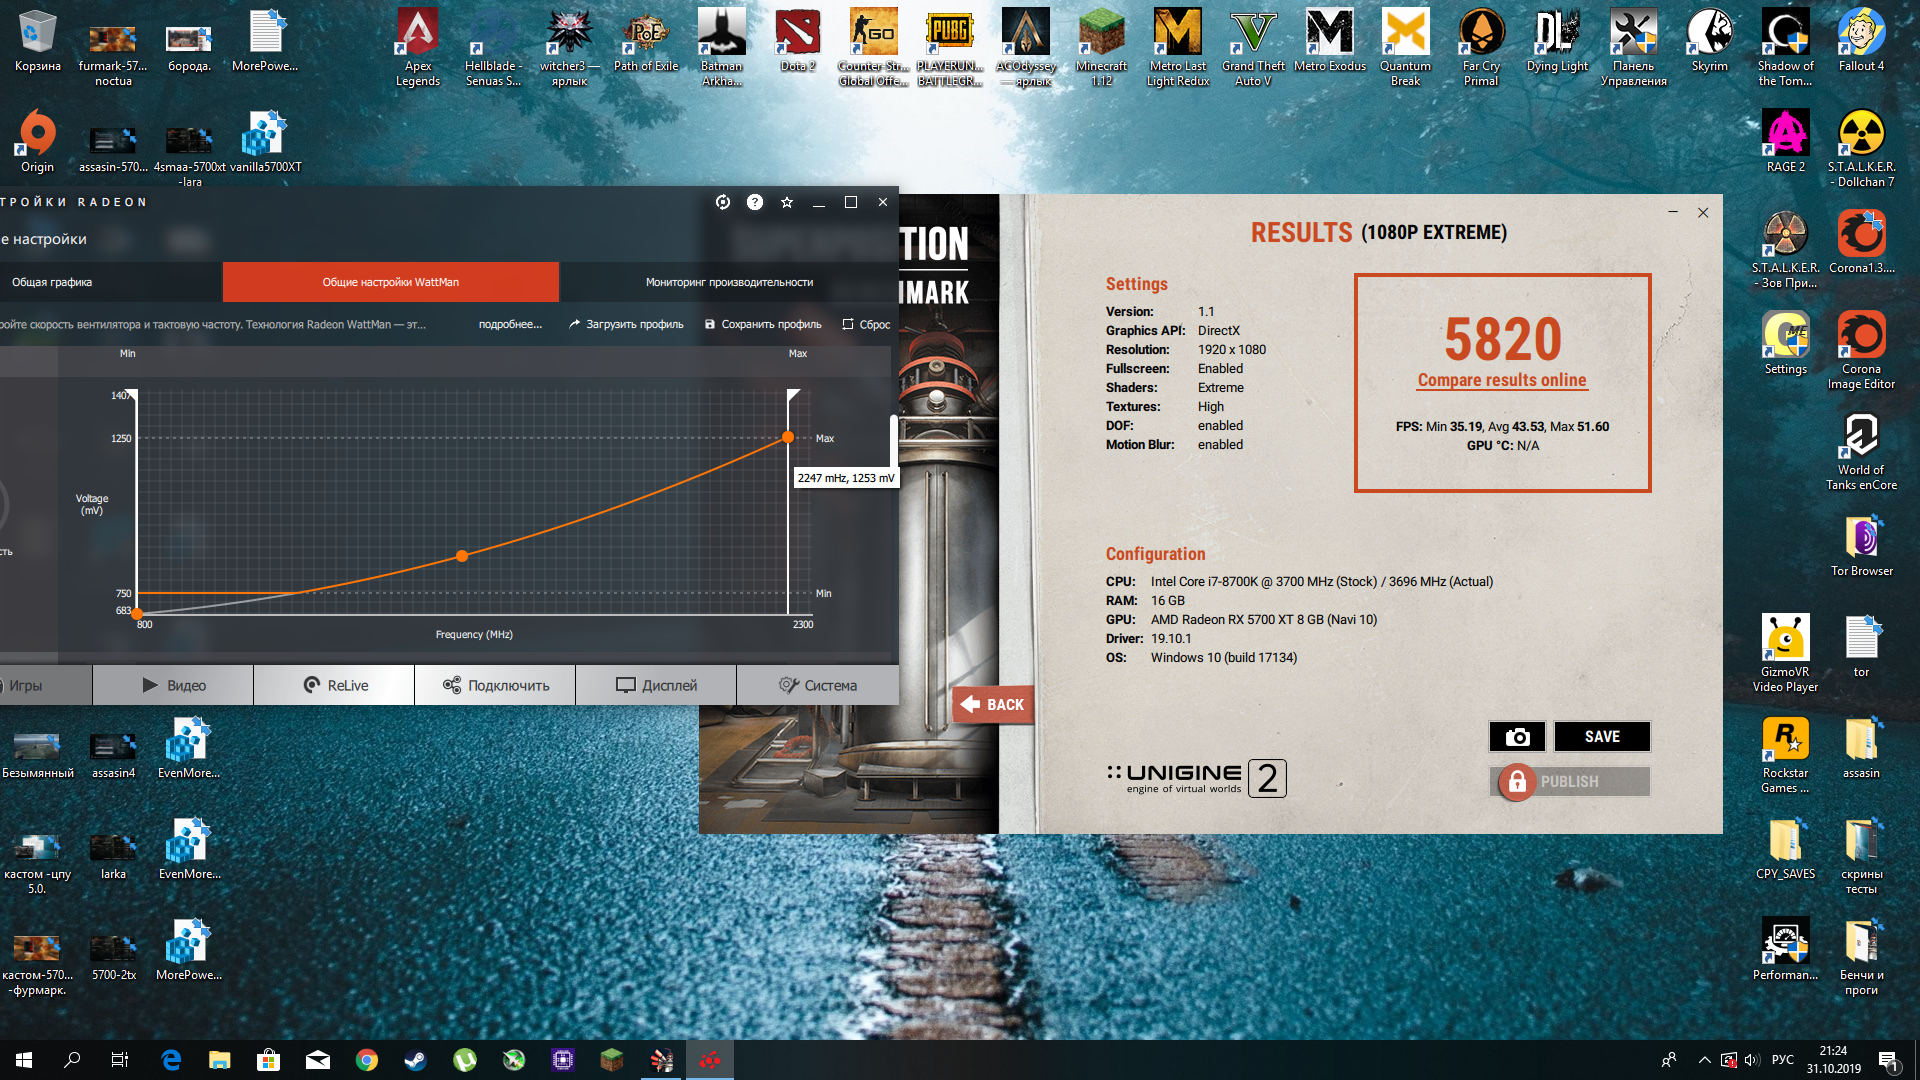This screenshot has width=1920, height=1080.
Task: Select the Общая графика tab
Action: 52,282
